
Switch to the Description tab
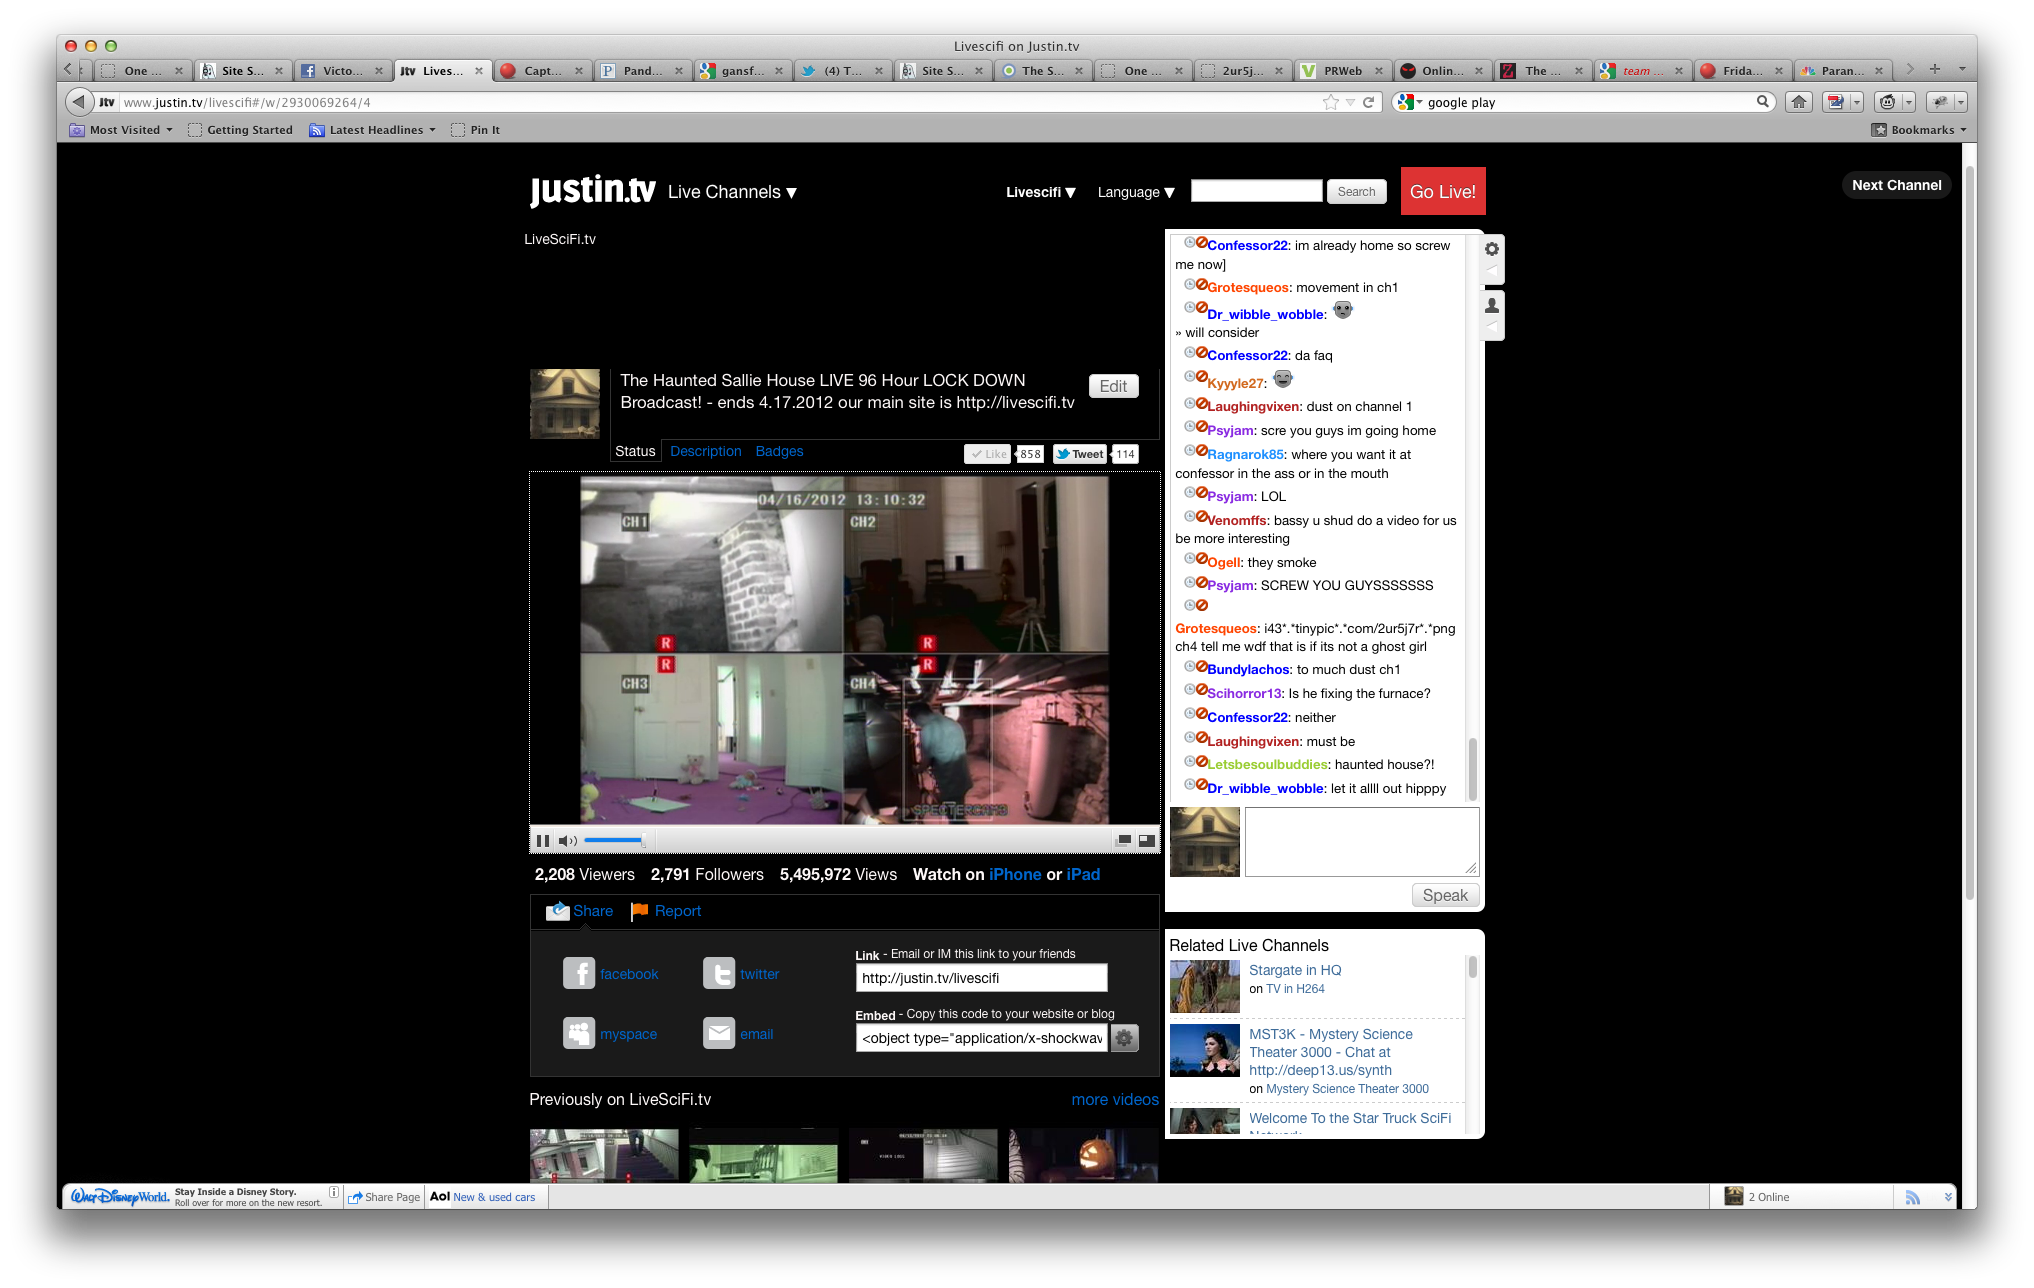click(705, 451)
